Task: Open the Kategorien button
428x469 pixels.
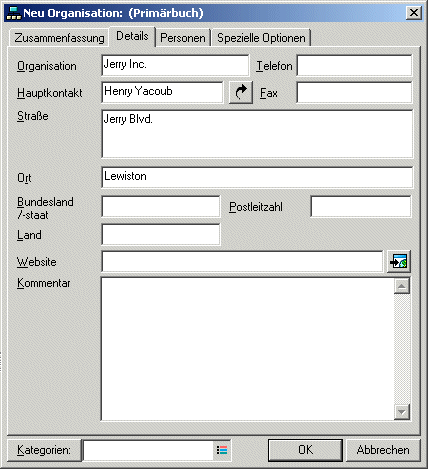Action: click(44, 450)
